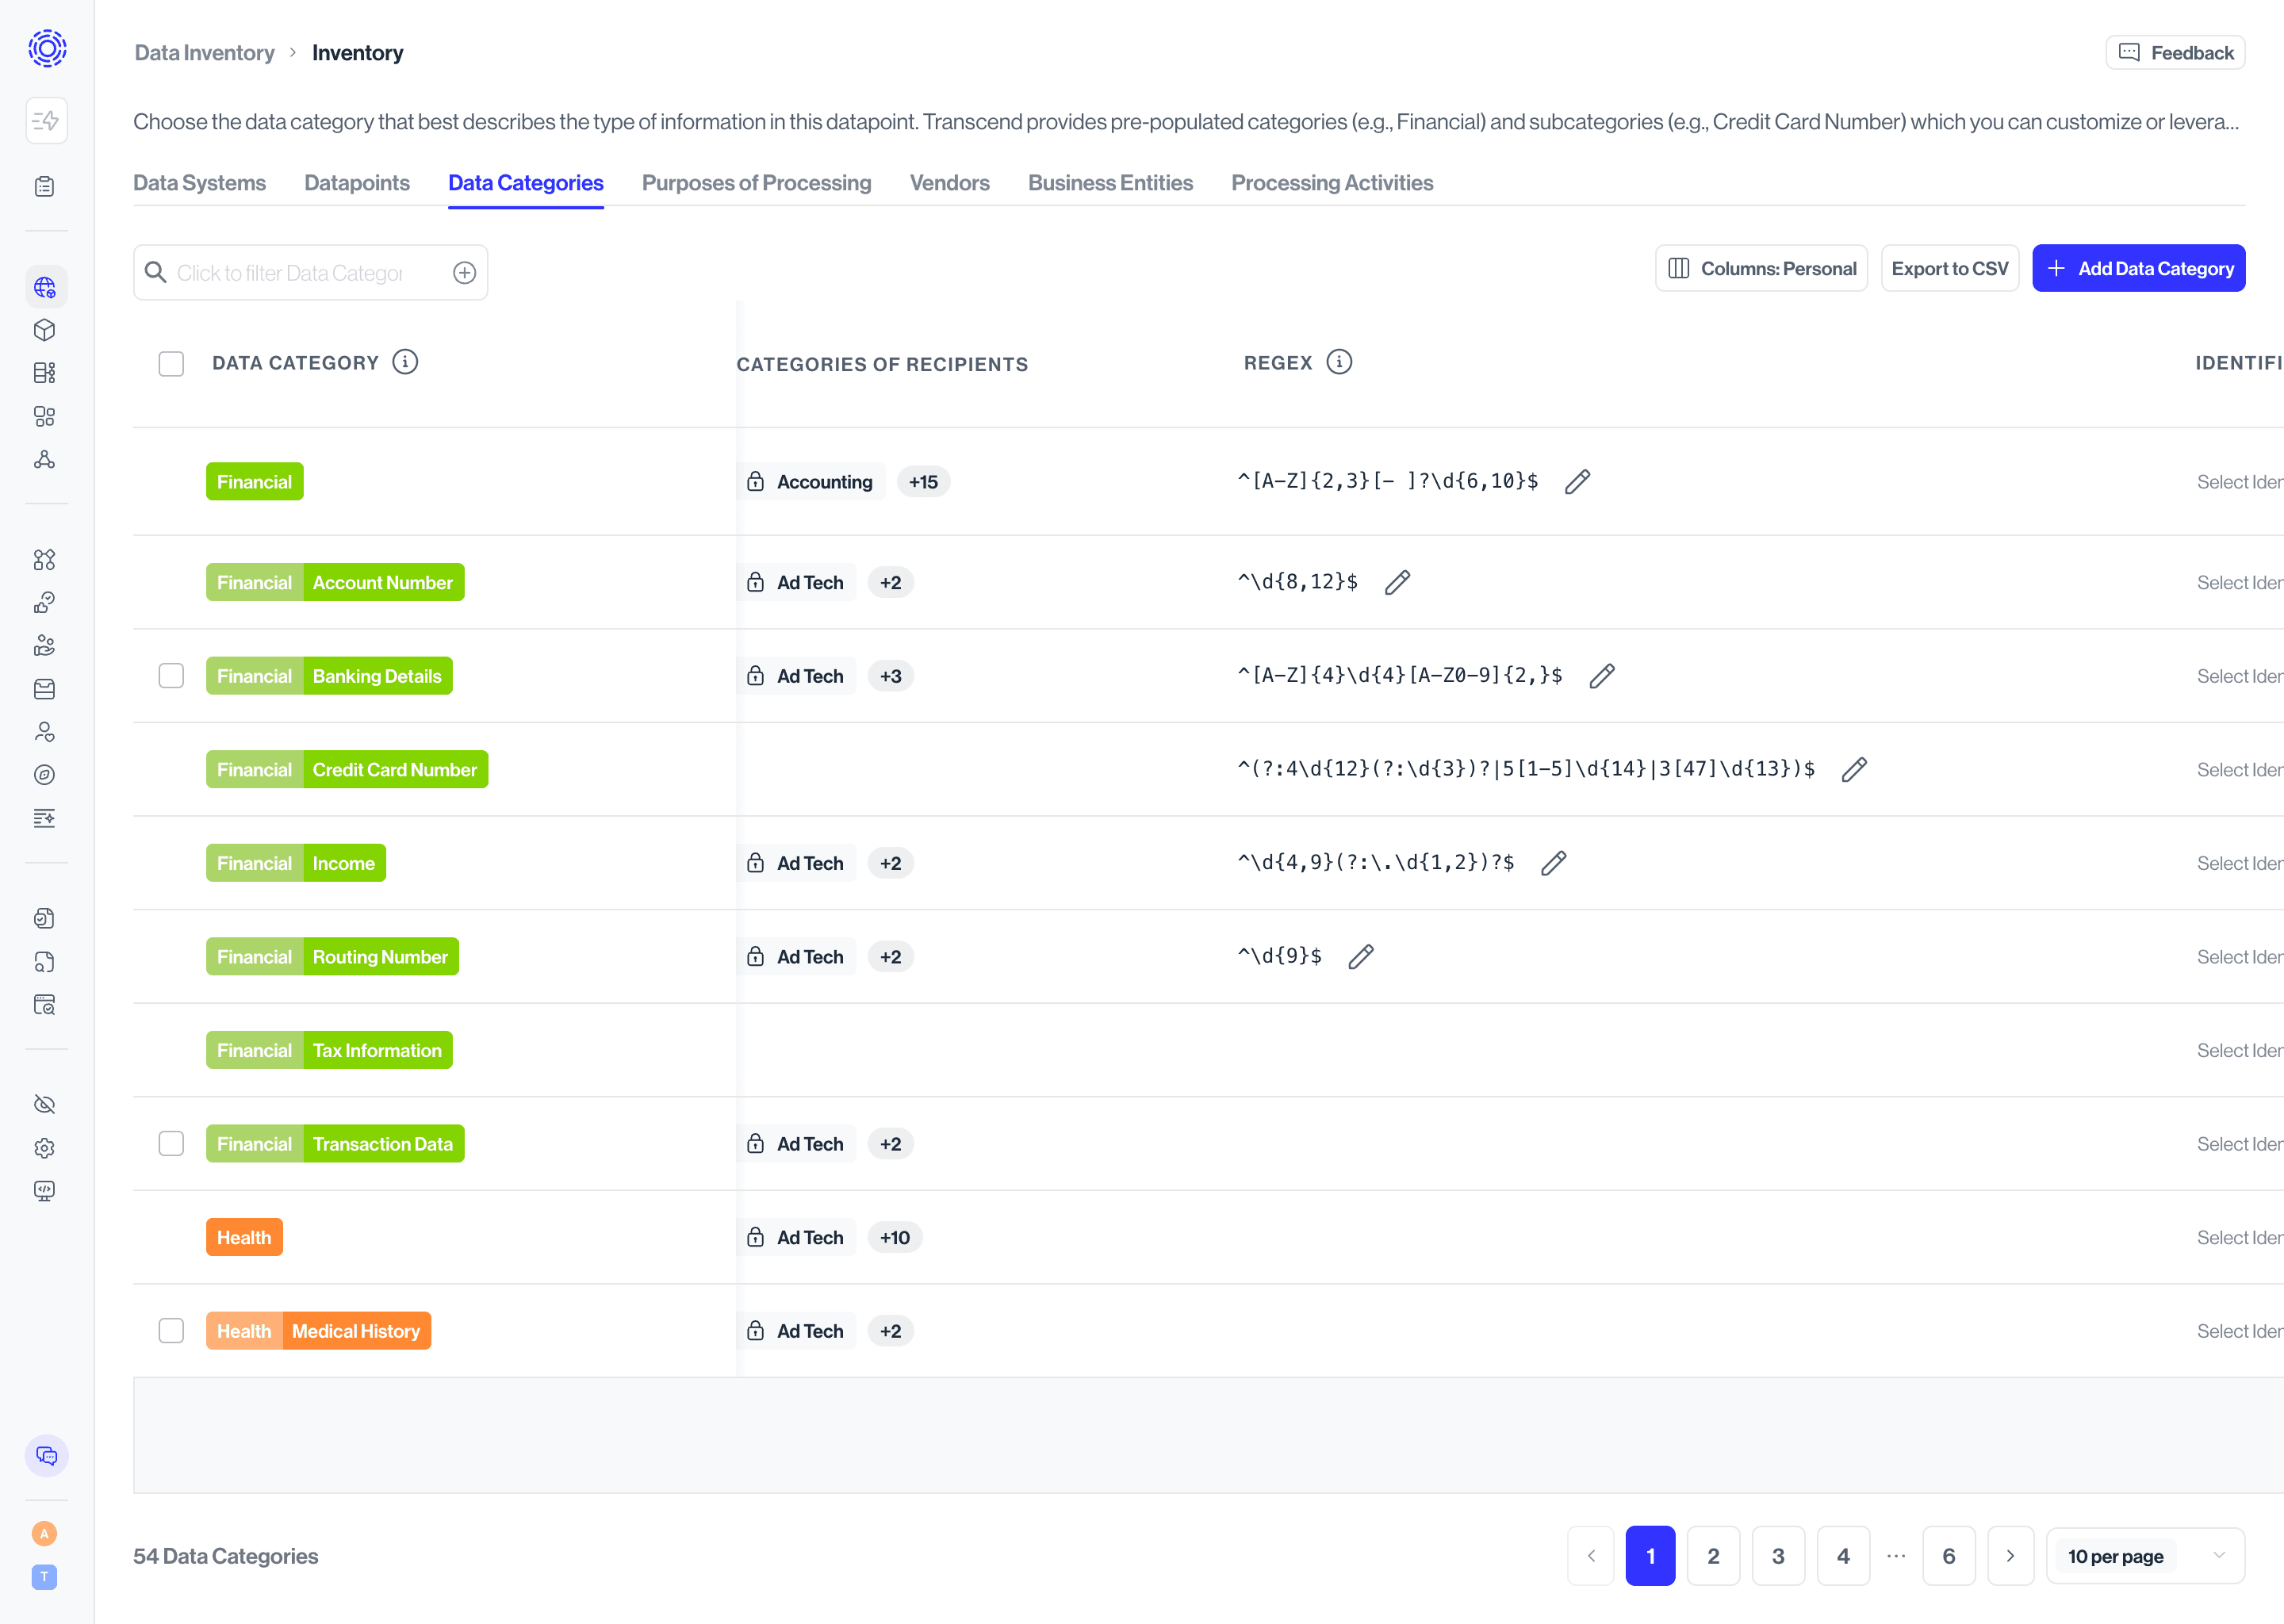Open the Transcend home logo

click(x=46, y=48)
